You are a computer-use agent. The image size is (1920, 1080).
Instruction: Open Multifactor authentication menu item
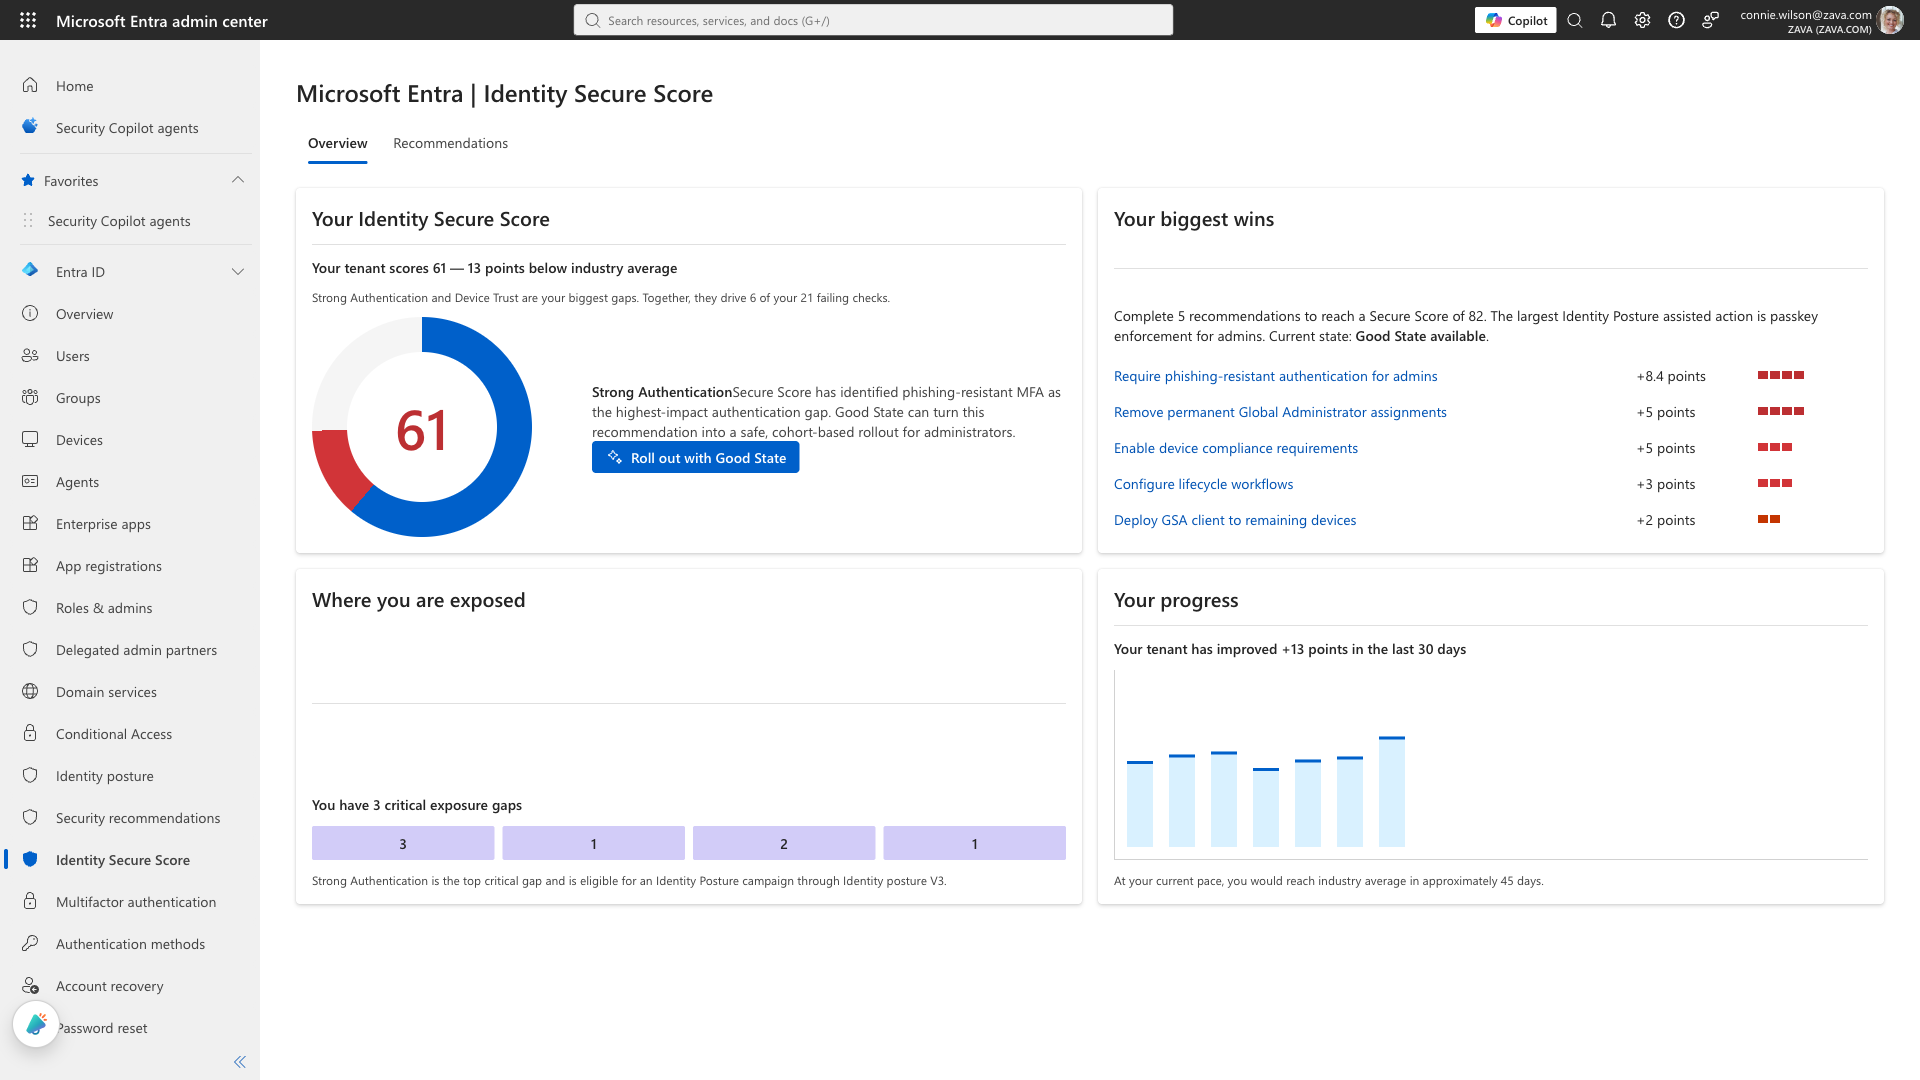tap(130, 901)
